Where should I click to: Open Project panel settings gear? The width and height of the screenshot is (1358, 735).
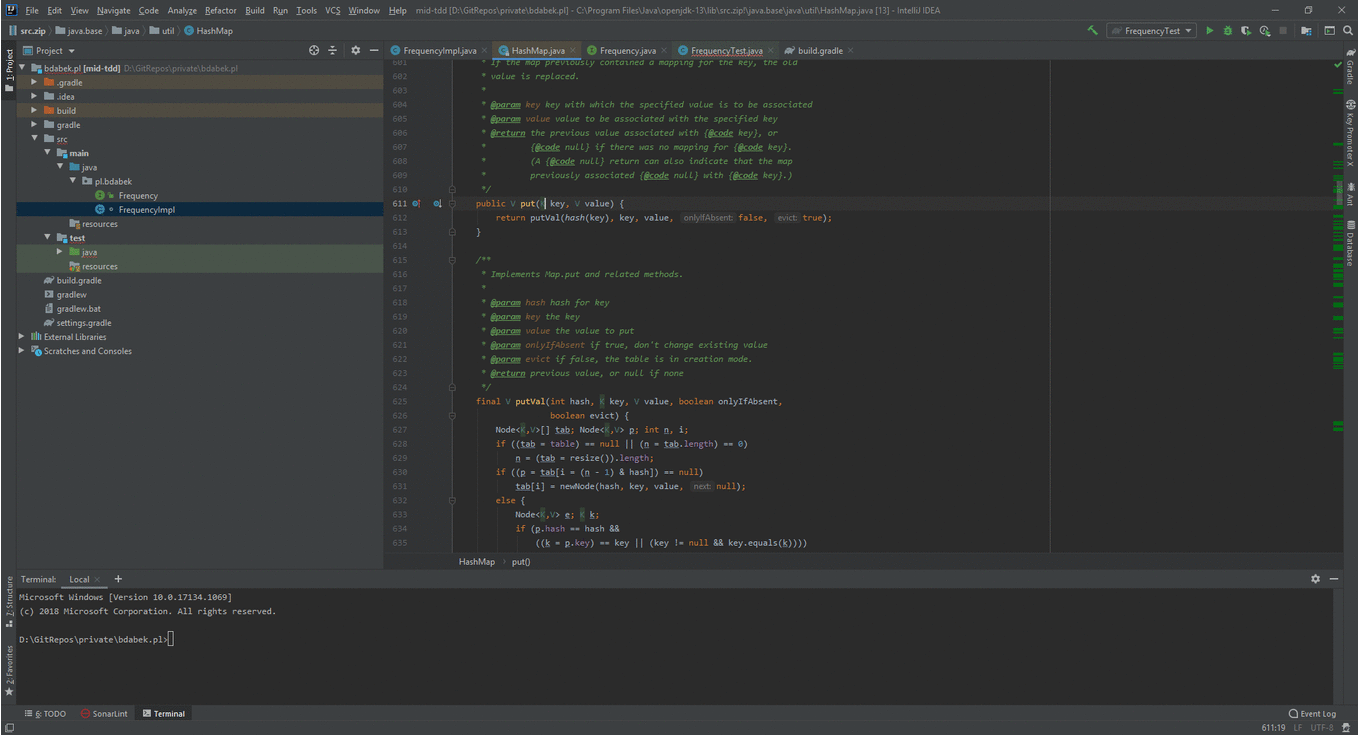[x=355, y=50]
